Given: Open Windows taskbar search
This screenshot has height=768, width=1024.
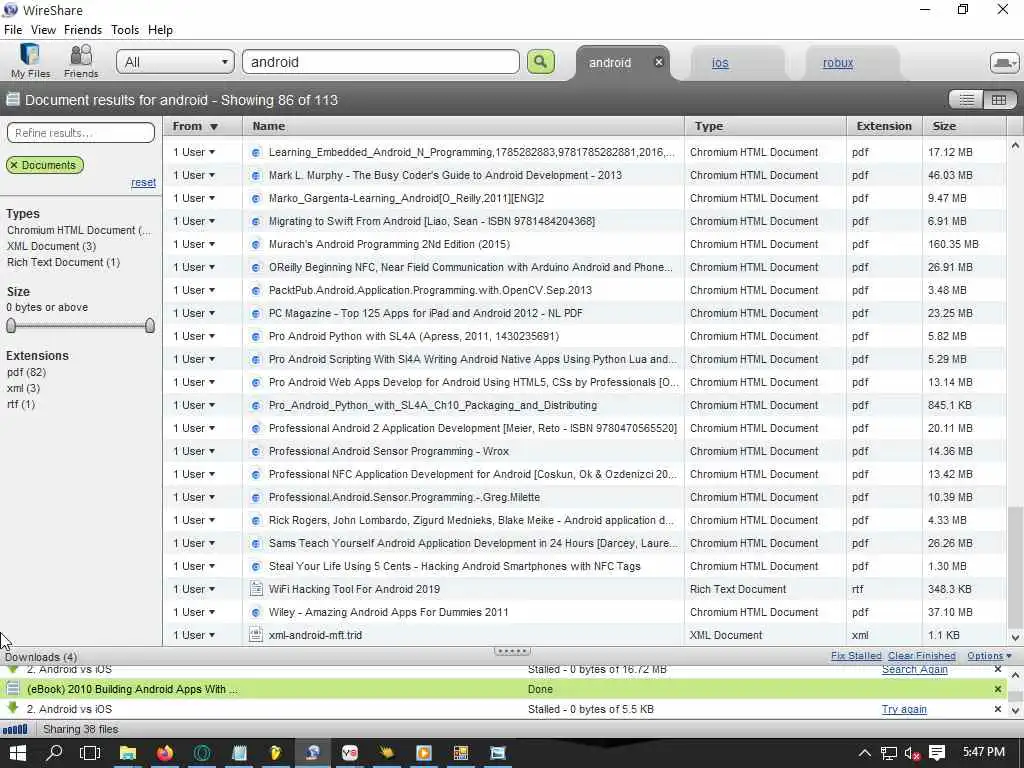Looking at the screenshot, I should tap(54, 753).
